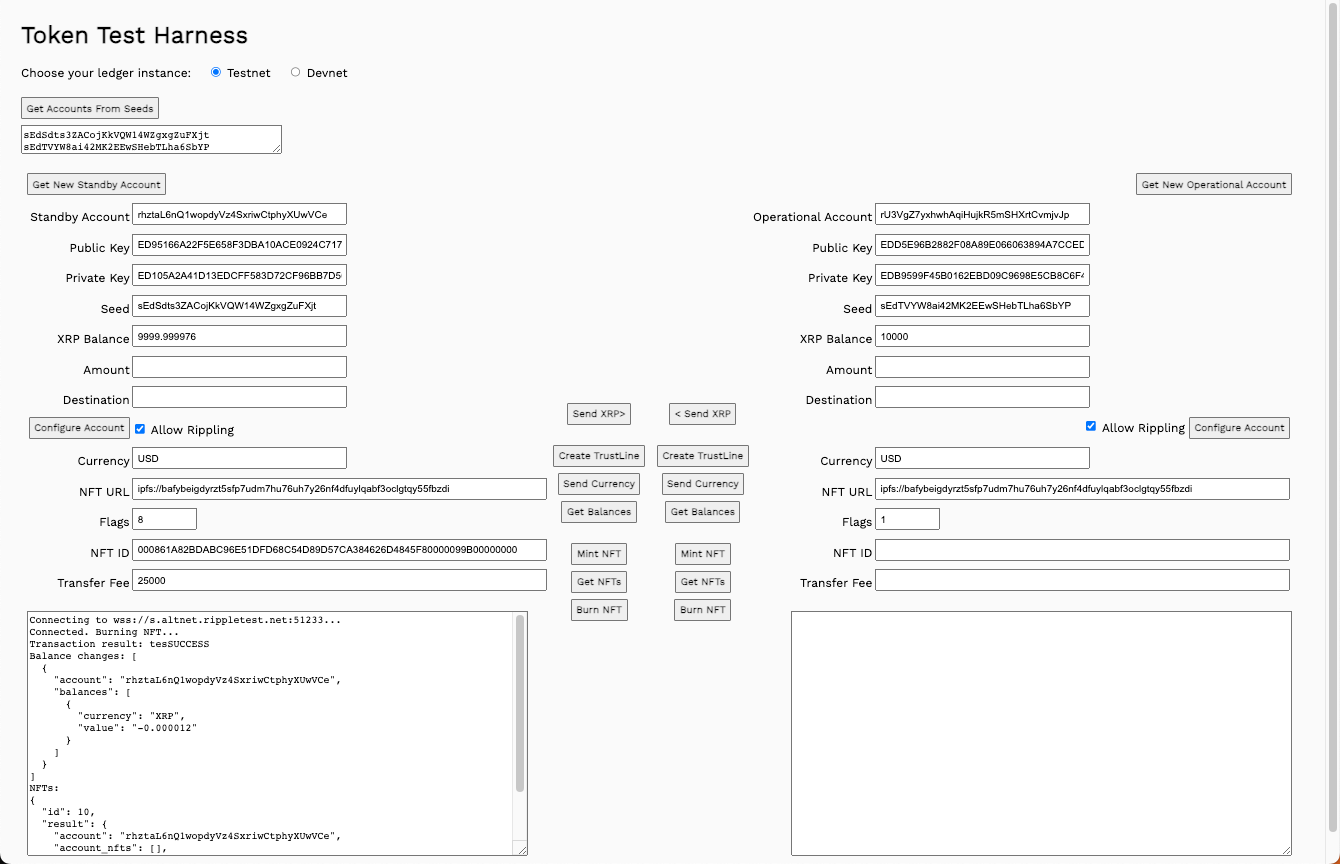1340x864 pixels.
Task: Click the Send XRP> button
Action: 599,414
